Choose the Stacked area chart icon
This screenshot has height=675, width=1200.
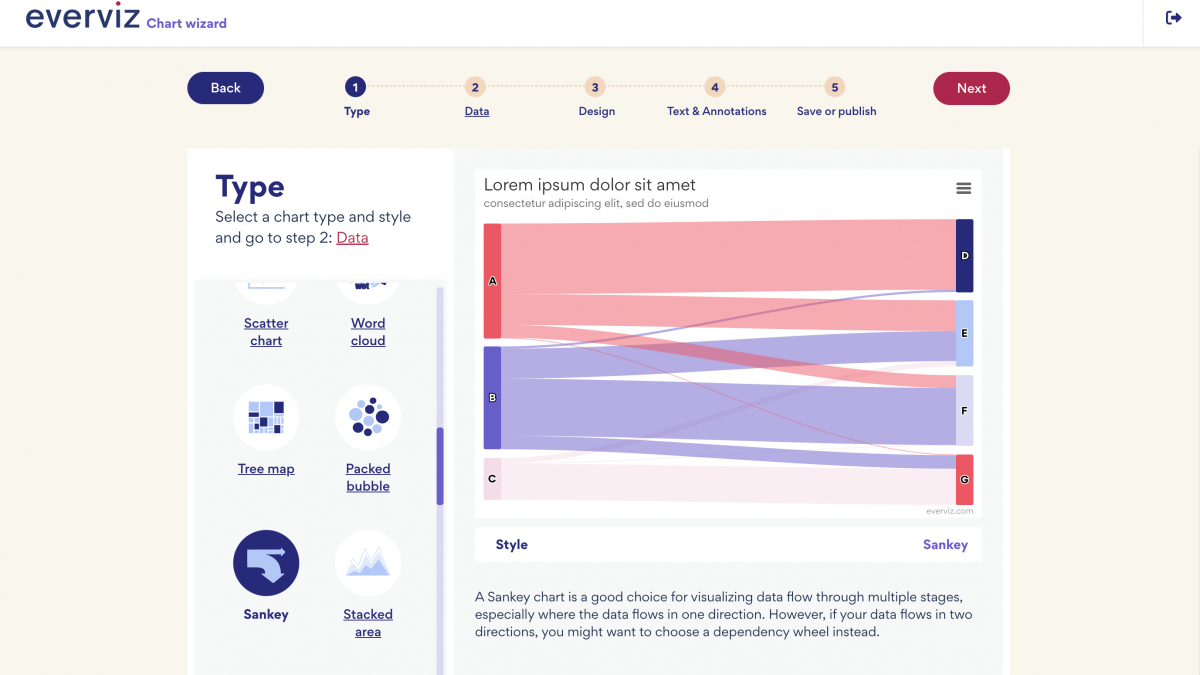tap(368, 563)
